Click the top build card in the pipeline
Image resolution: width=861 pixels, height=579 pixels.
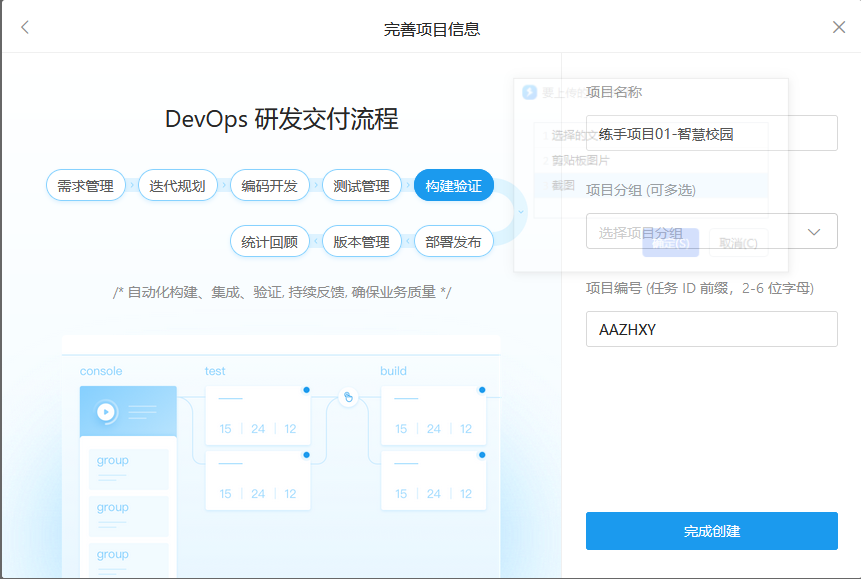tap(433, 416)
